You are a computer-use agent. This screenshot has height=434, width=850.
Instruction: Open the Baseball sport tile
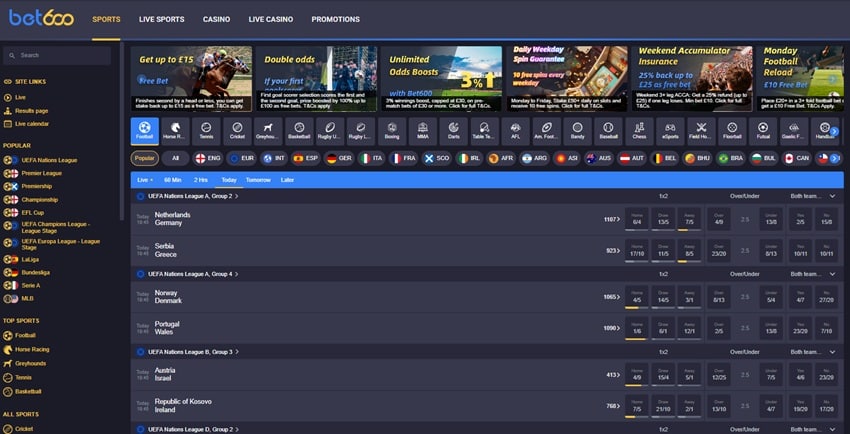point(608,131)
